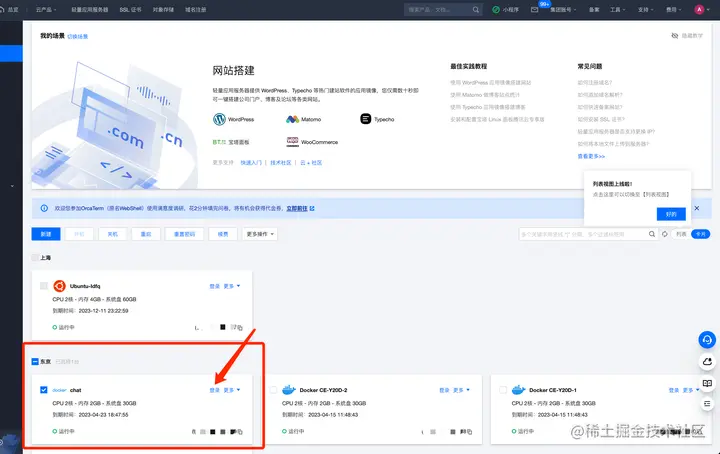Expand 更多 menu on Ubuntu-ldfq card
The width and height of the screenshot is (720, 454).
[232, 286]
